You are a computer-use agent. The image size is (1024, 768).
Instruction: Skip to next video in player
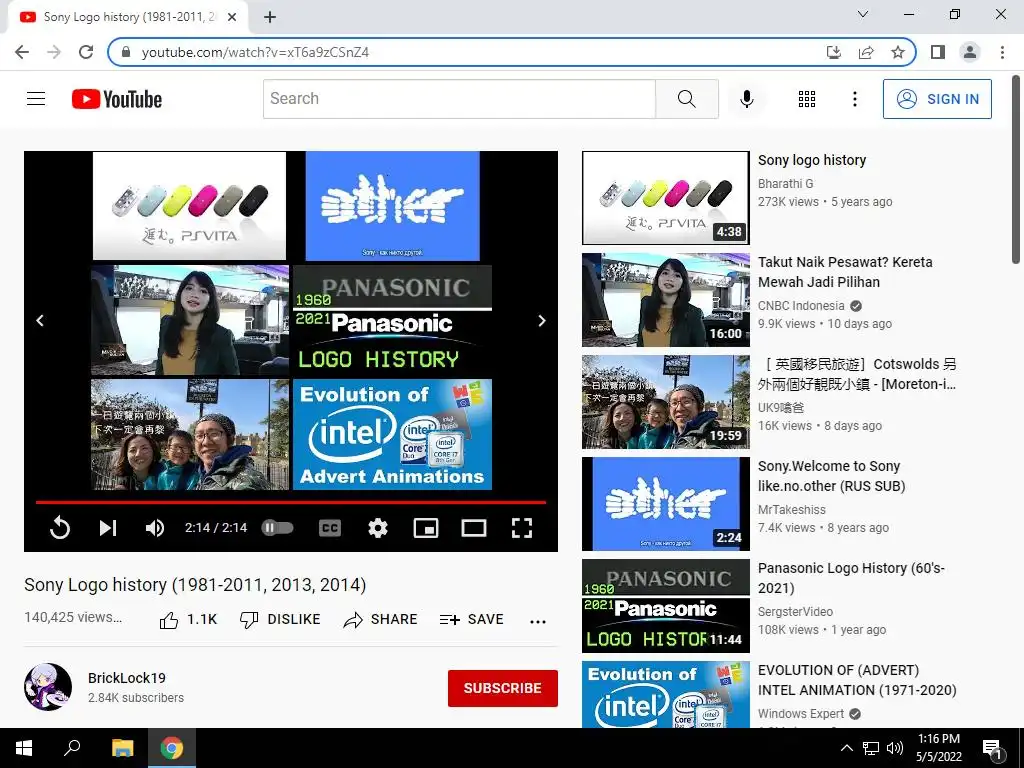pyautogui.click(x=108, y=528)
